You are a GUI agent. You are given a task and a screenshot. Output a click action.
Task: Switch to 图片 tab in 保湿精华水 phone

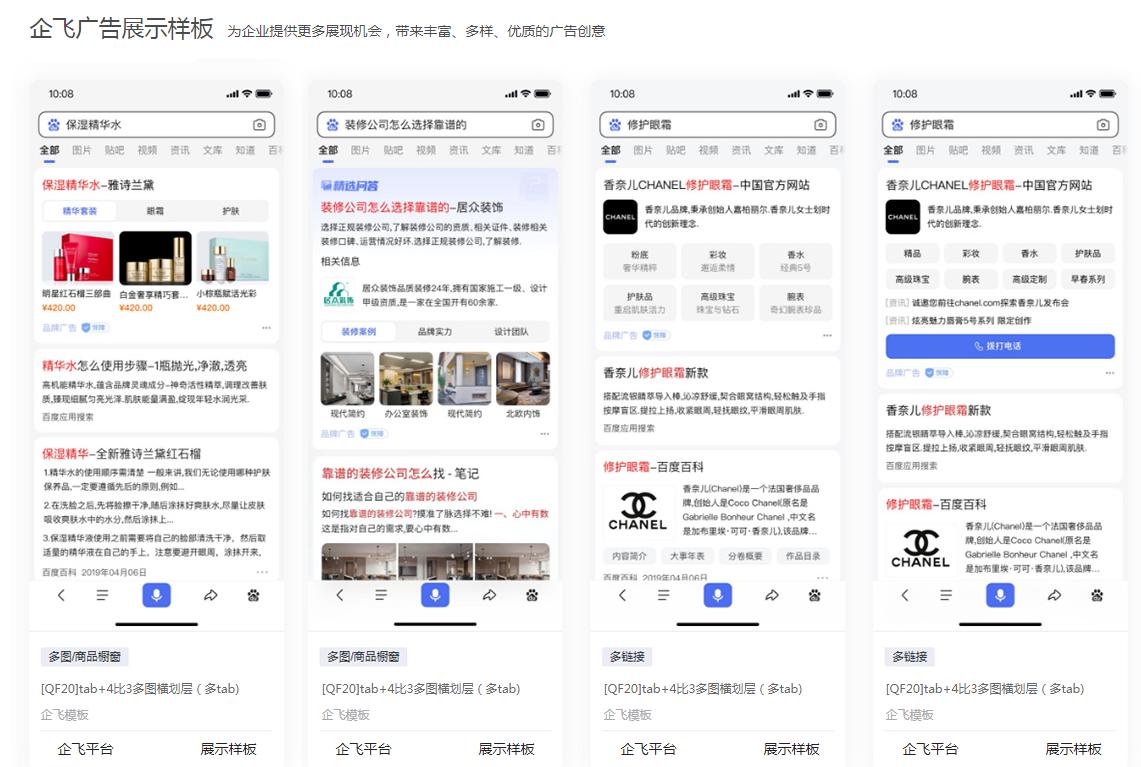pyautogui.click(x=82, y=150)
